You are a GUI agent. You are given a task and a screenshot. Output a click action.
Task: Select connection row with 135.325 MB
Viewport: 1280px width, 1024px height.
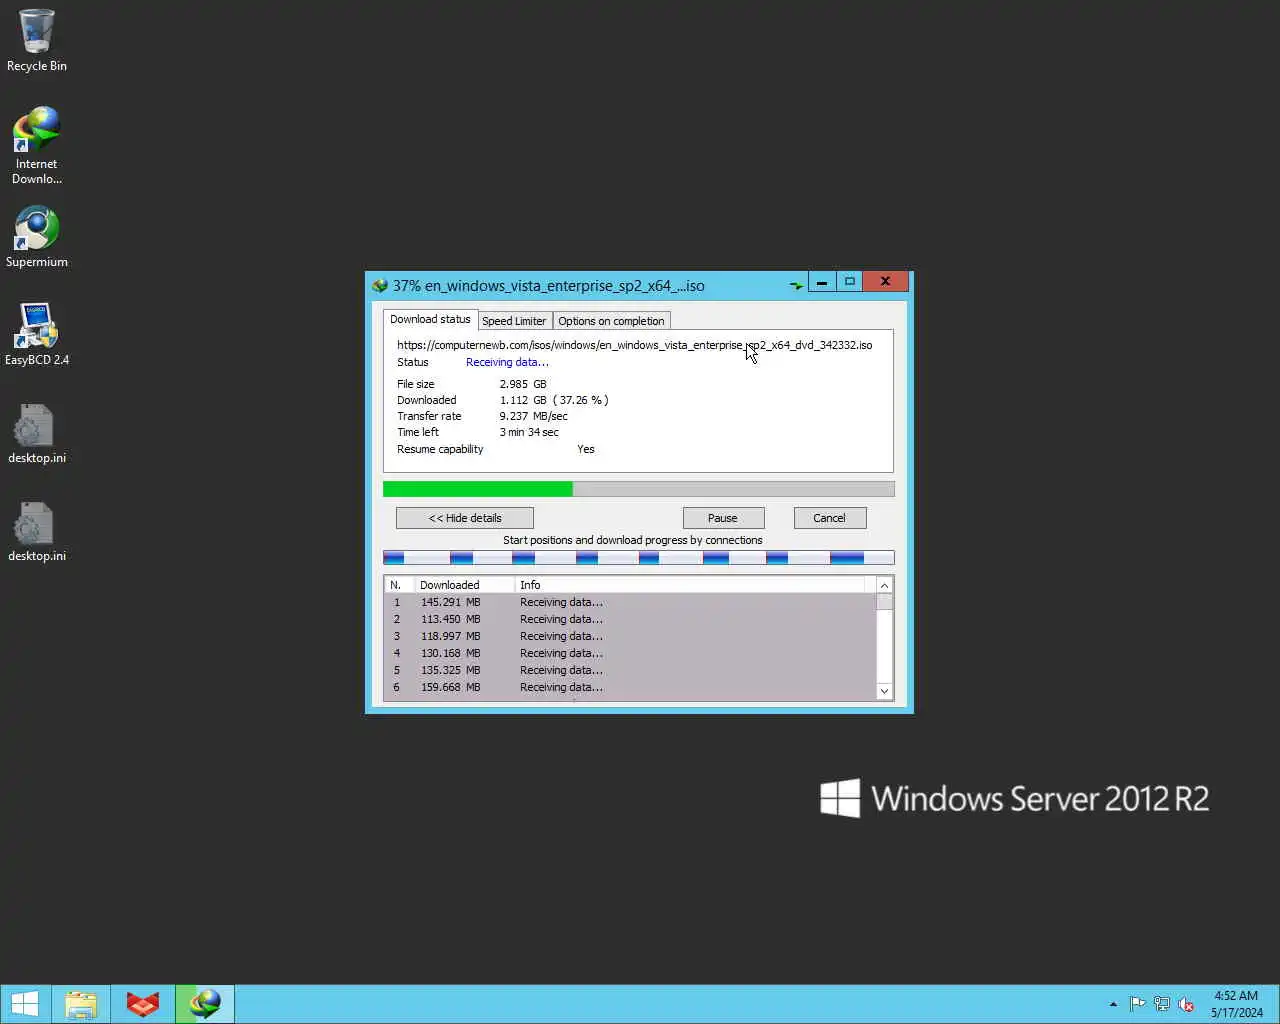click(x=630, y=670)
